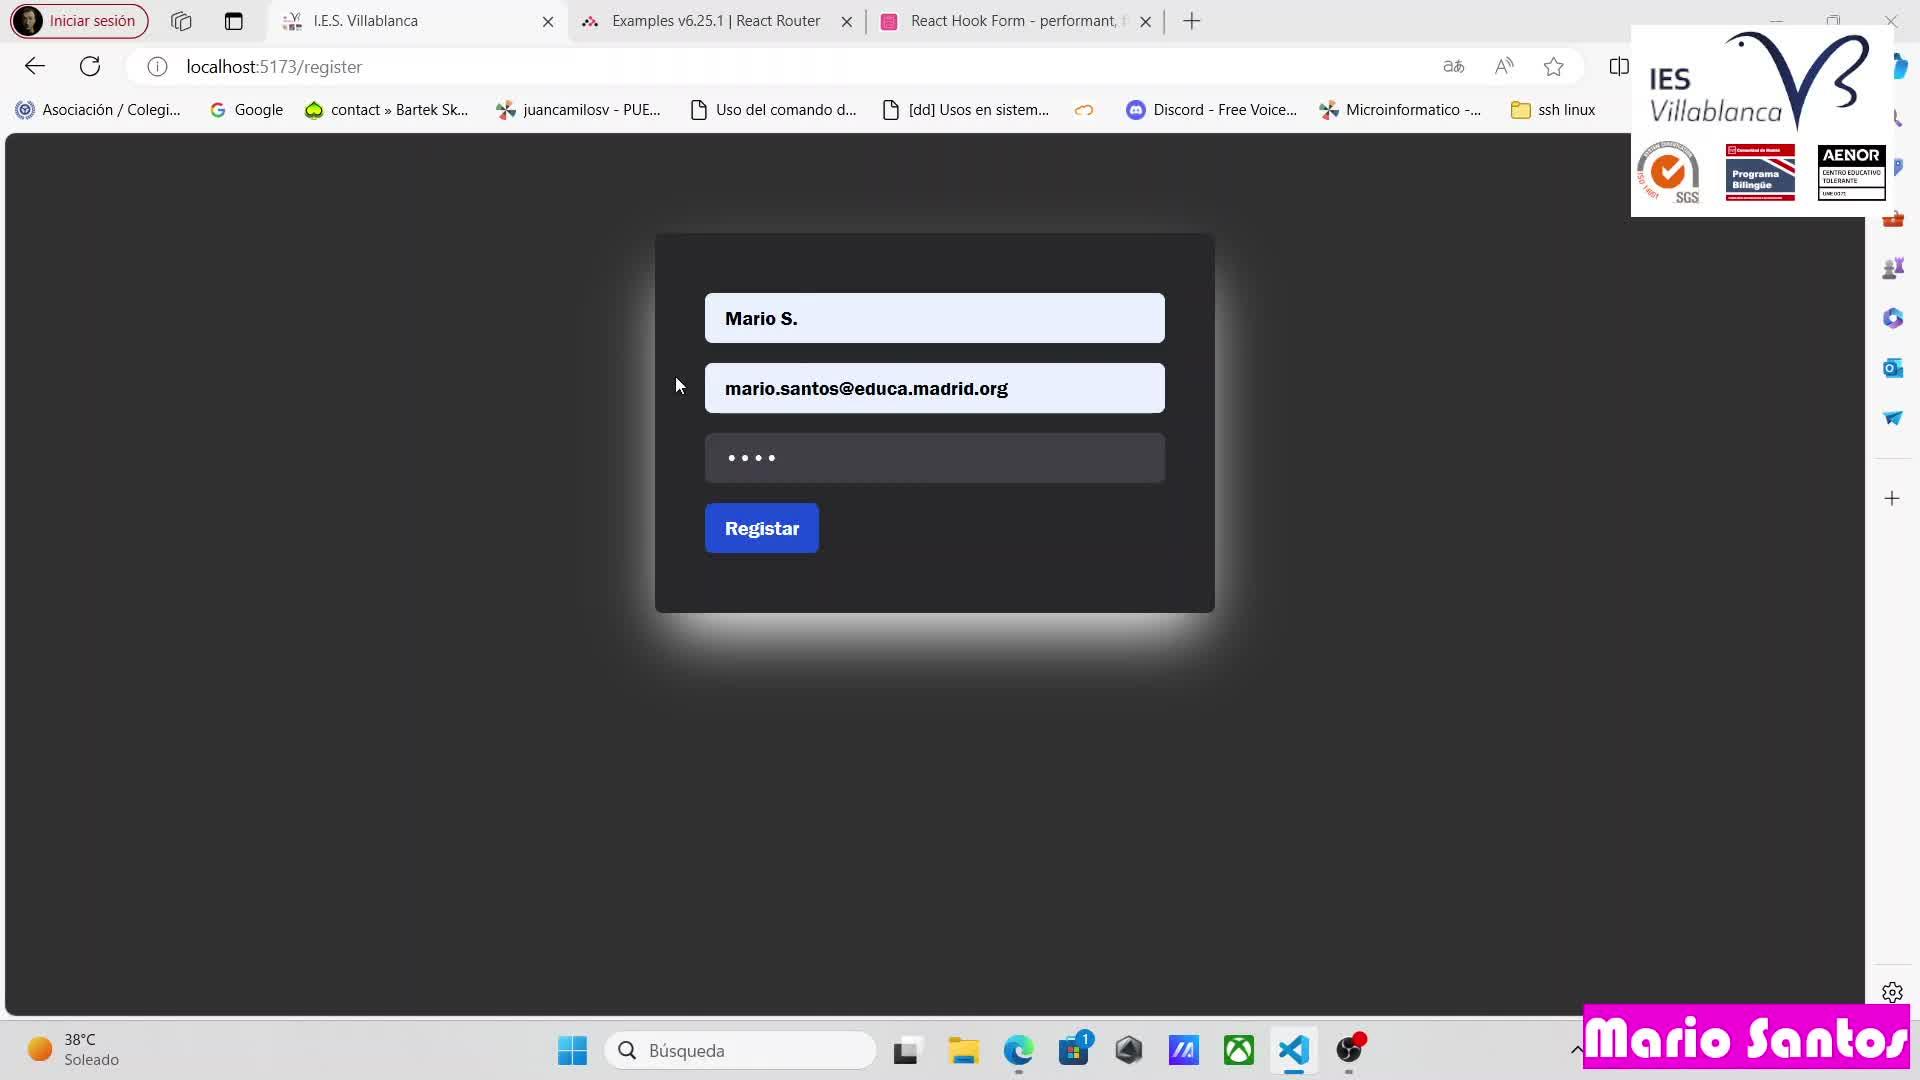Open the Discord bookmark

click(x=1212, y=110)
